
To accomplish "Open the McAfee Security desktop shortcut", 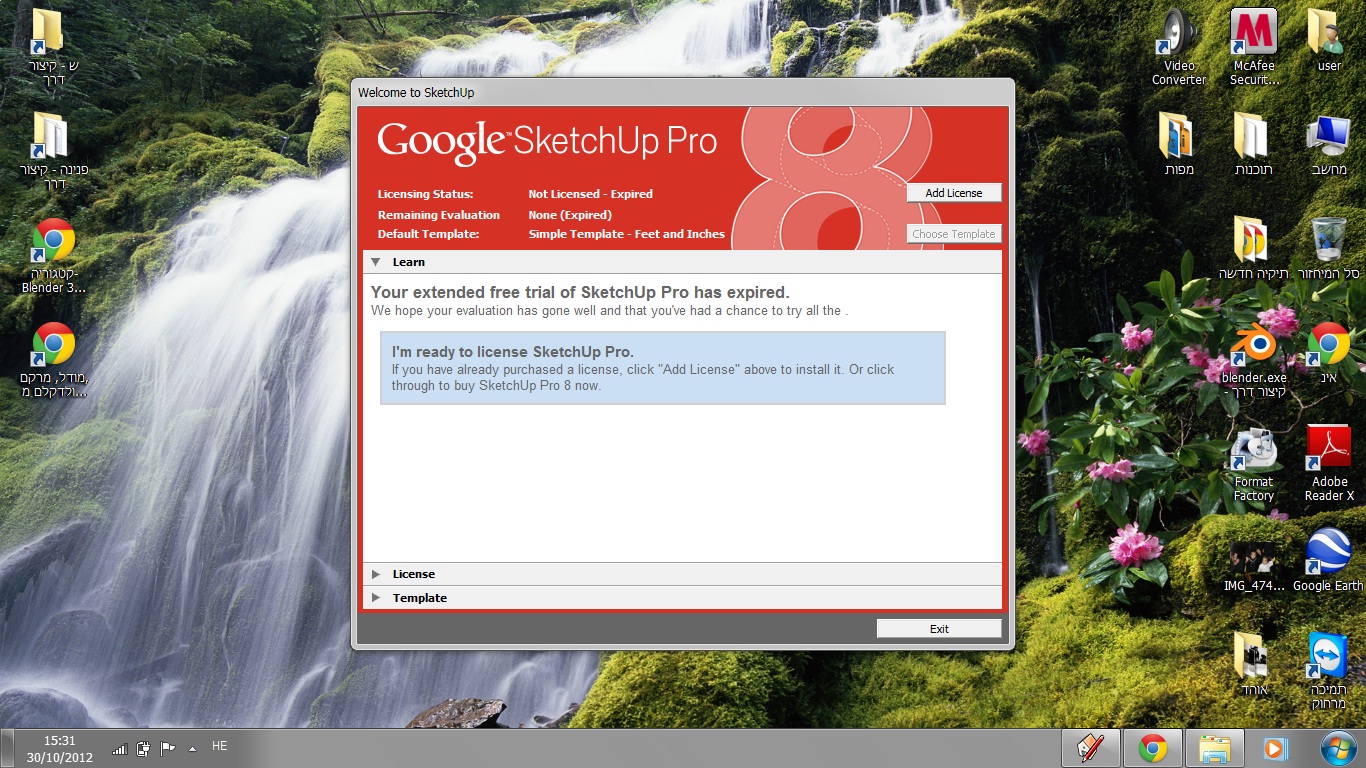I will coord(1254,47).
